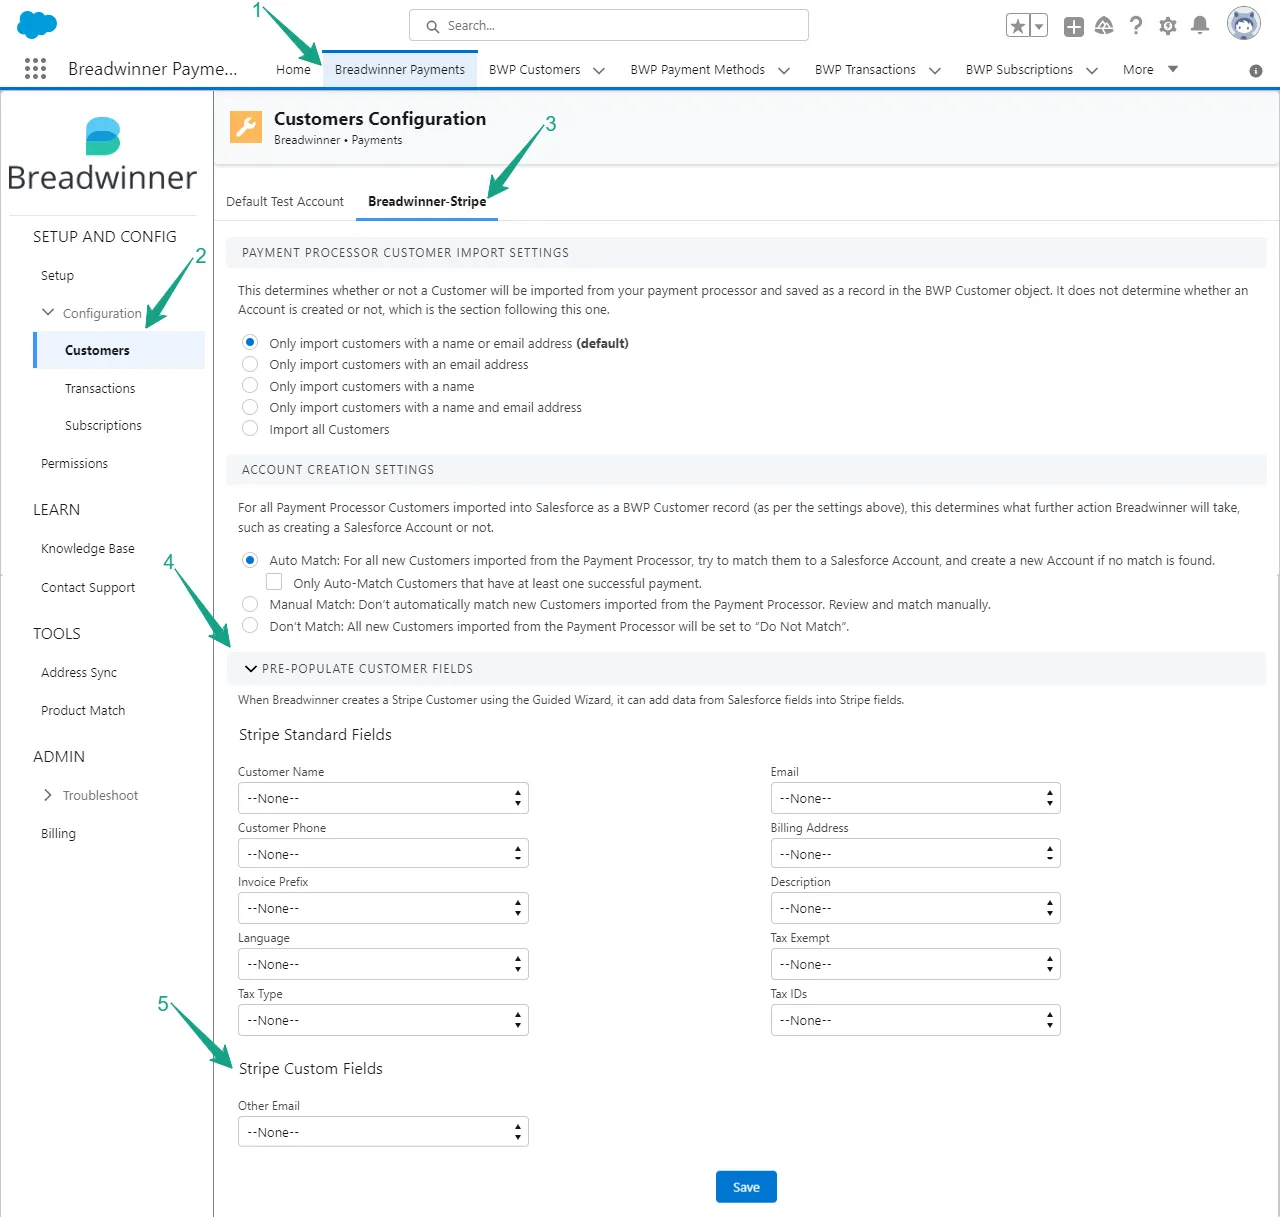1280x1219 pixels.
Task: Open the favorites list dropdown arrow
Action: click(1039, 26)
